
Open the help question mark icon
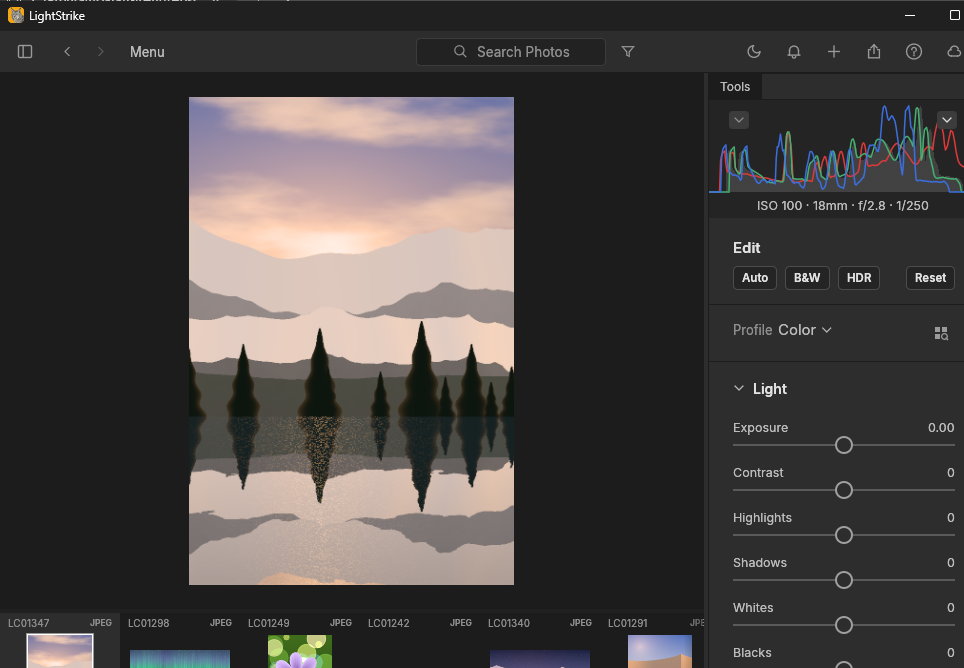point(914,52)
